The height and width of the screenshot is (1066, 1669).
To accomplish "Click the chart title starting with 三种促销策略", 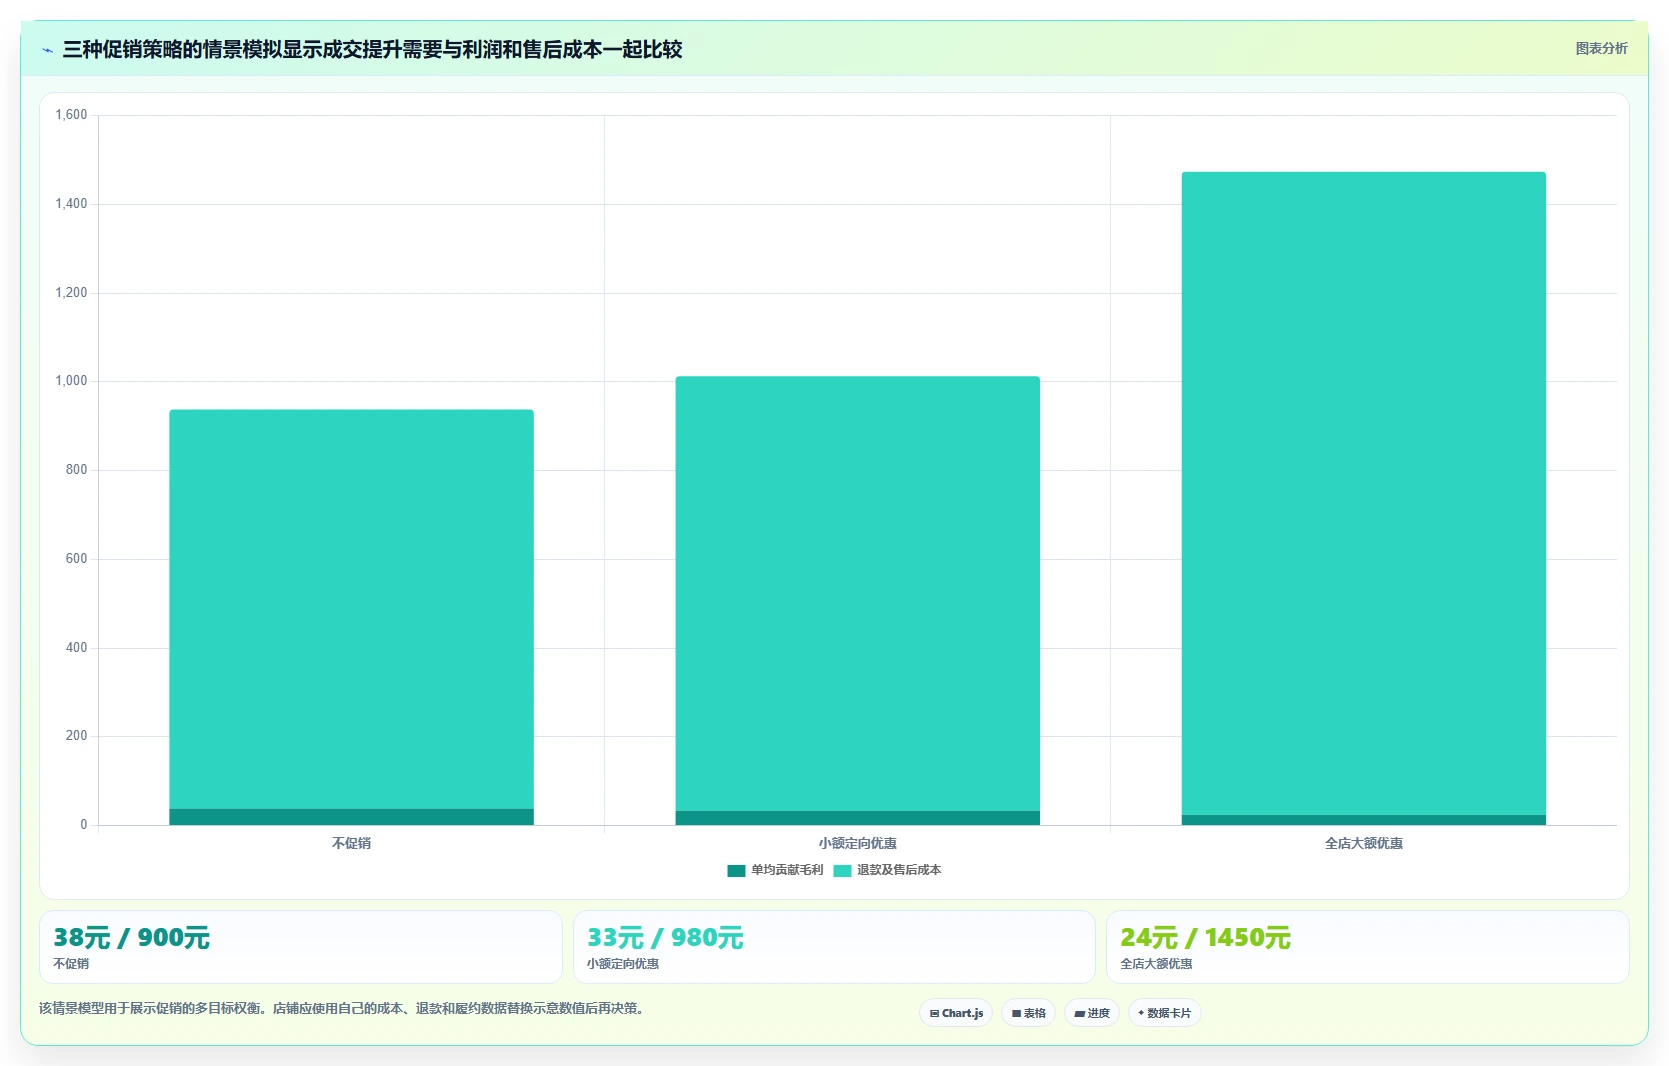I will (372, 50).
